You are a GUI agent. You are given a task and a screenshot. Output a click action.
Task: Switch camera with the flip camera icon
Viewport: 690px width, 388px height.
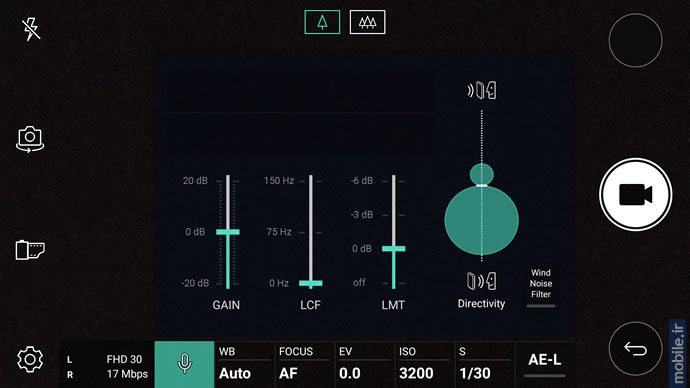30,139
